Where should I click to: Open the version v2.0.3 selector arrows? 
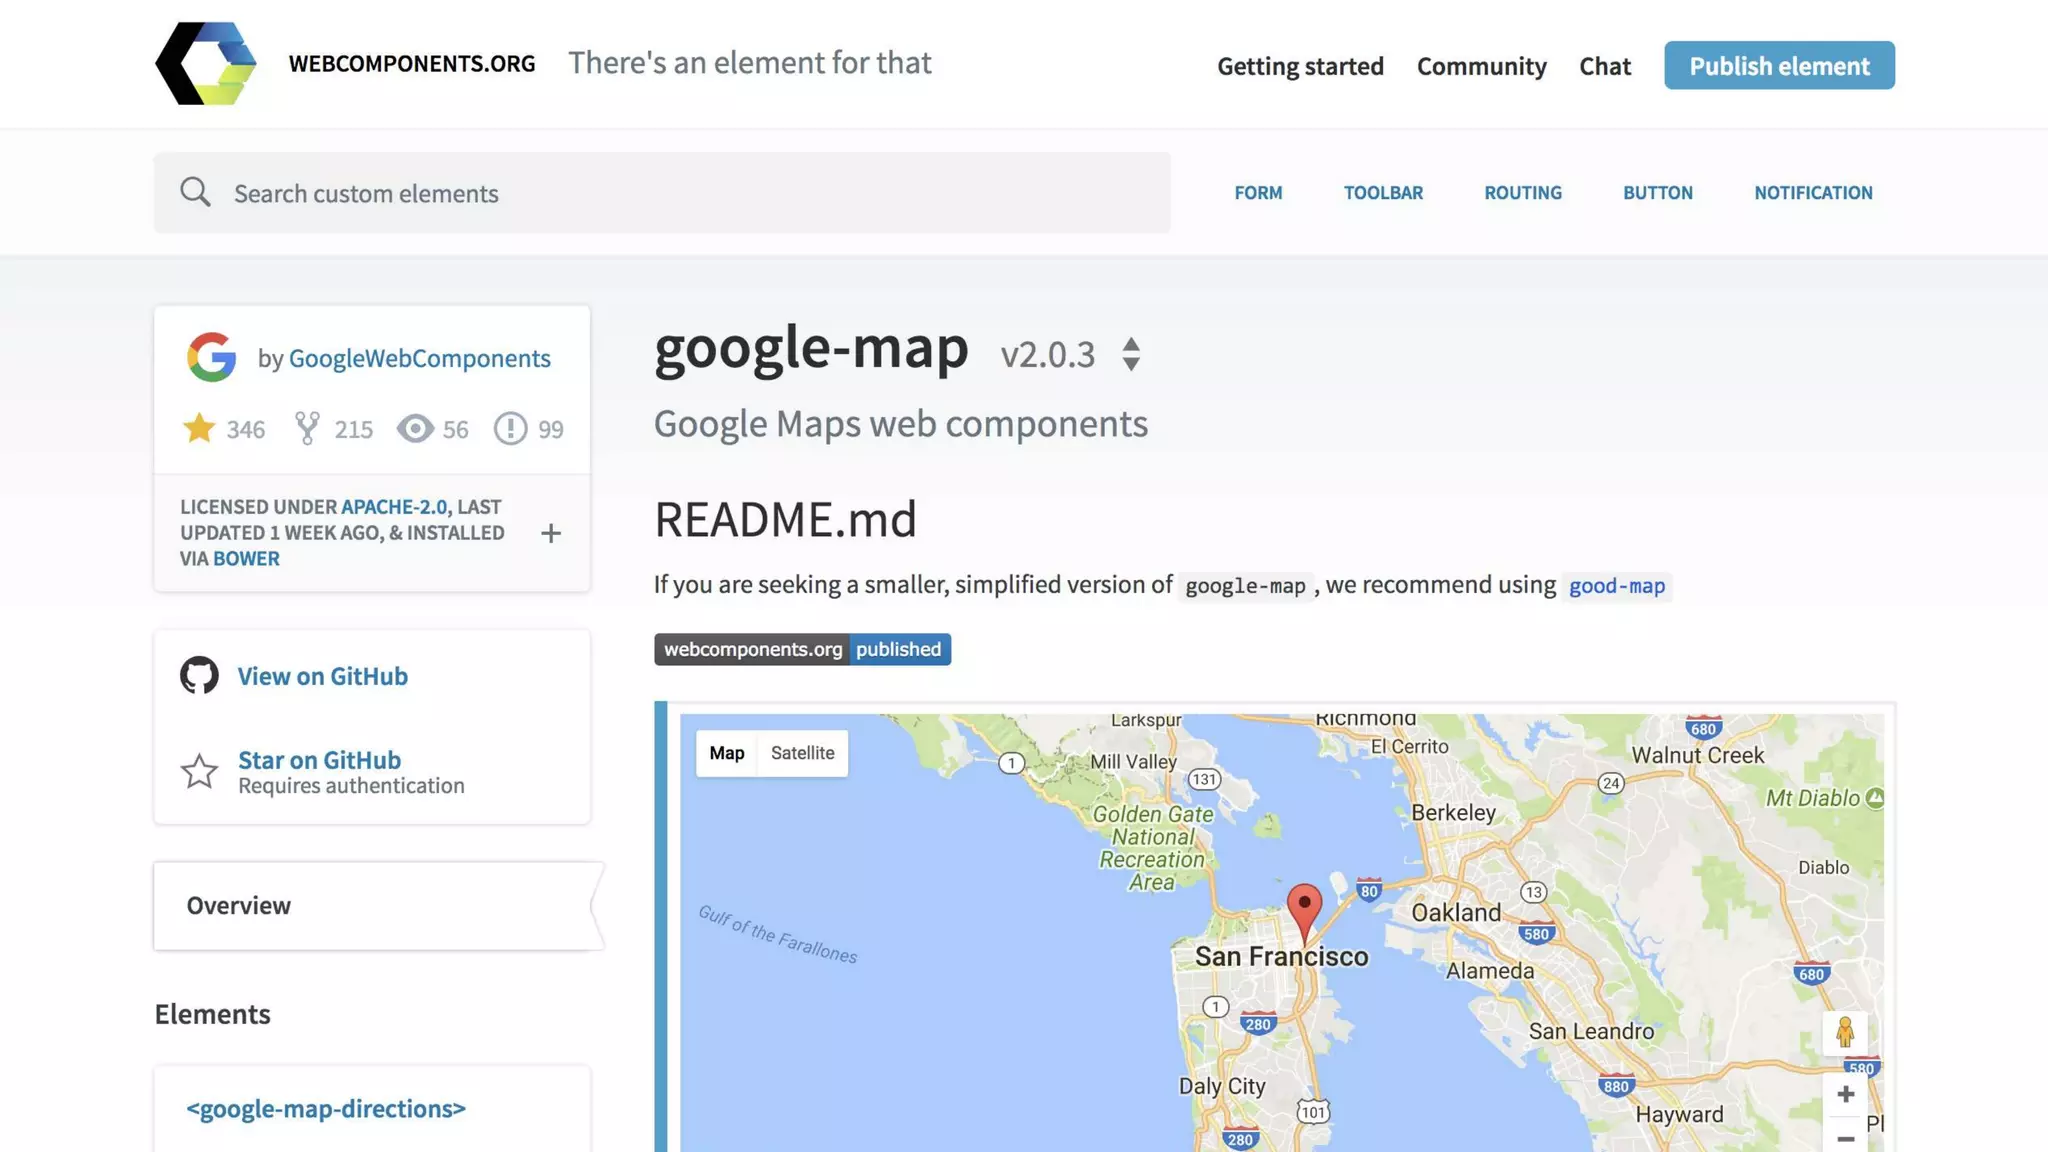tap(1131, 354)
